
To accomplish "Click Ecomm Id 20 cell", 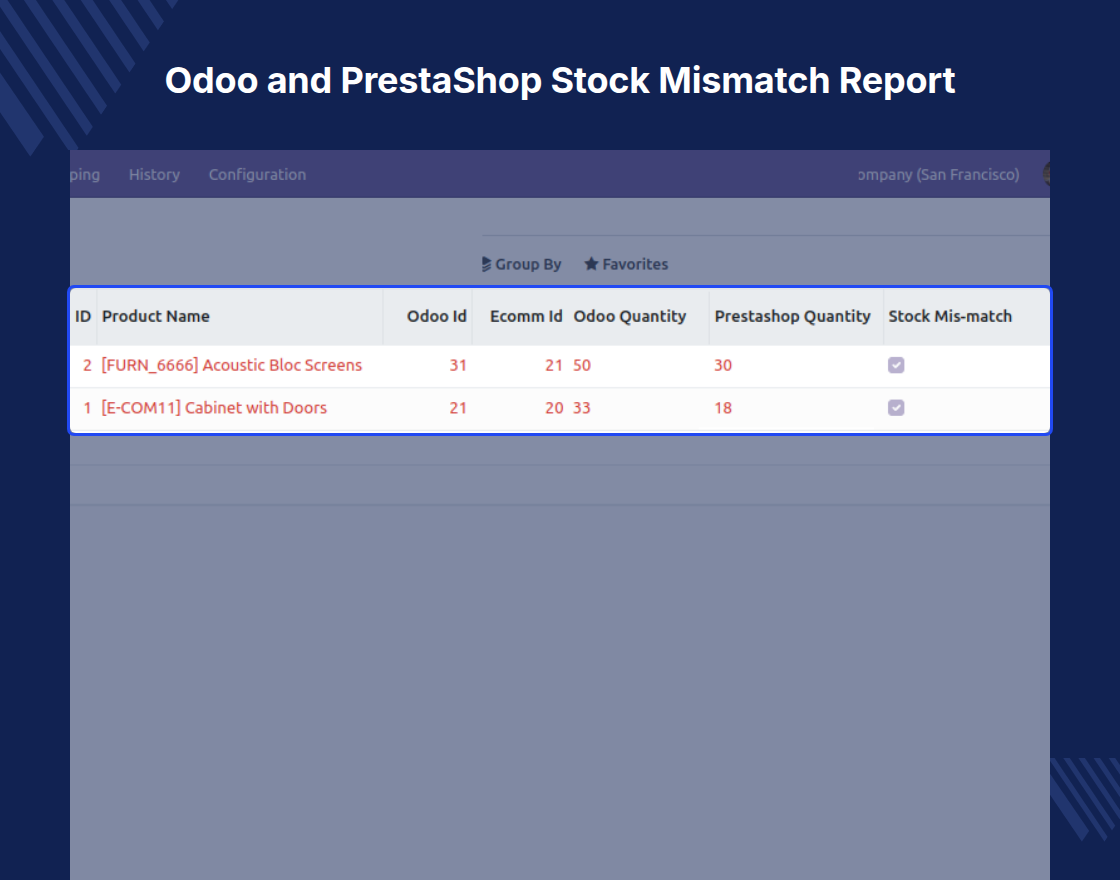I will pos(554,408).
